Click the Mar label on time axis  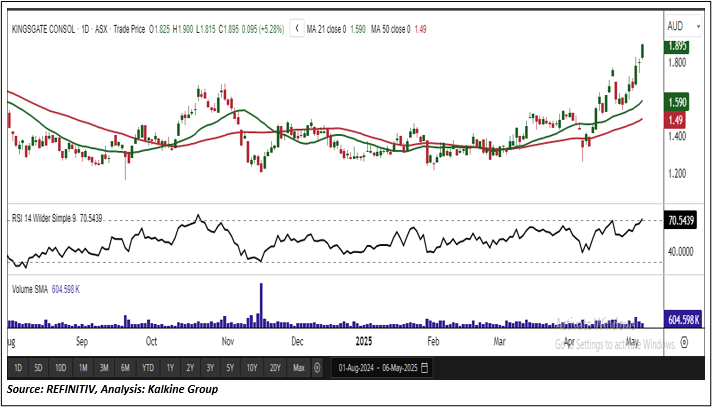(500, 342)
